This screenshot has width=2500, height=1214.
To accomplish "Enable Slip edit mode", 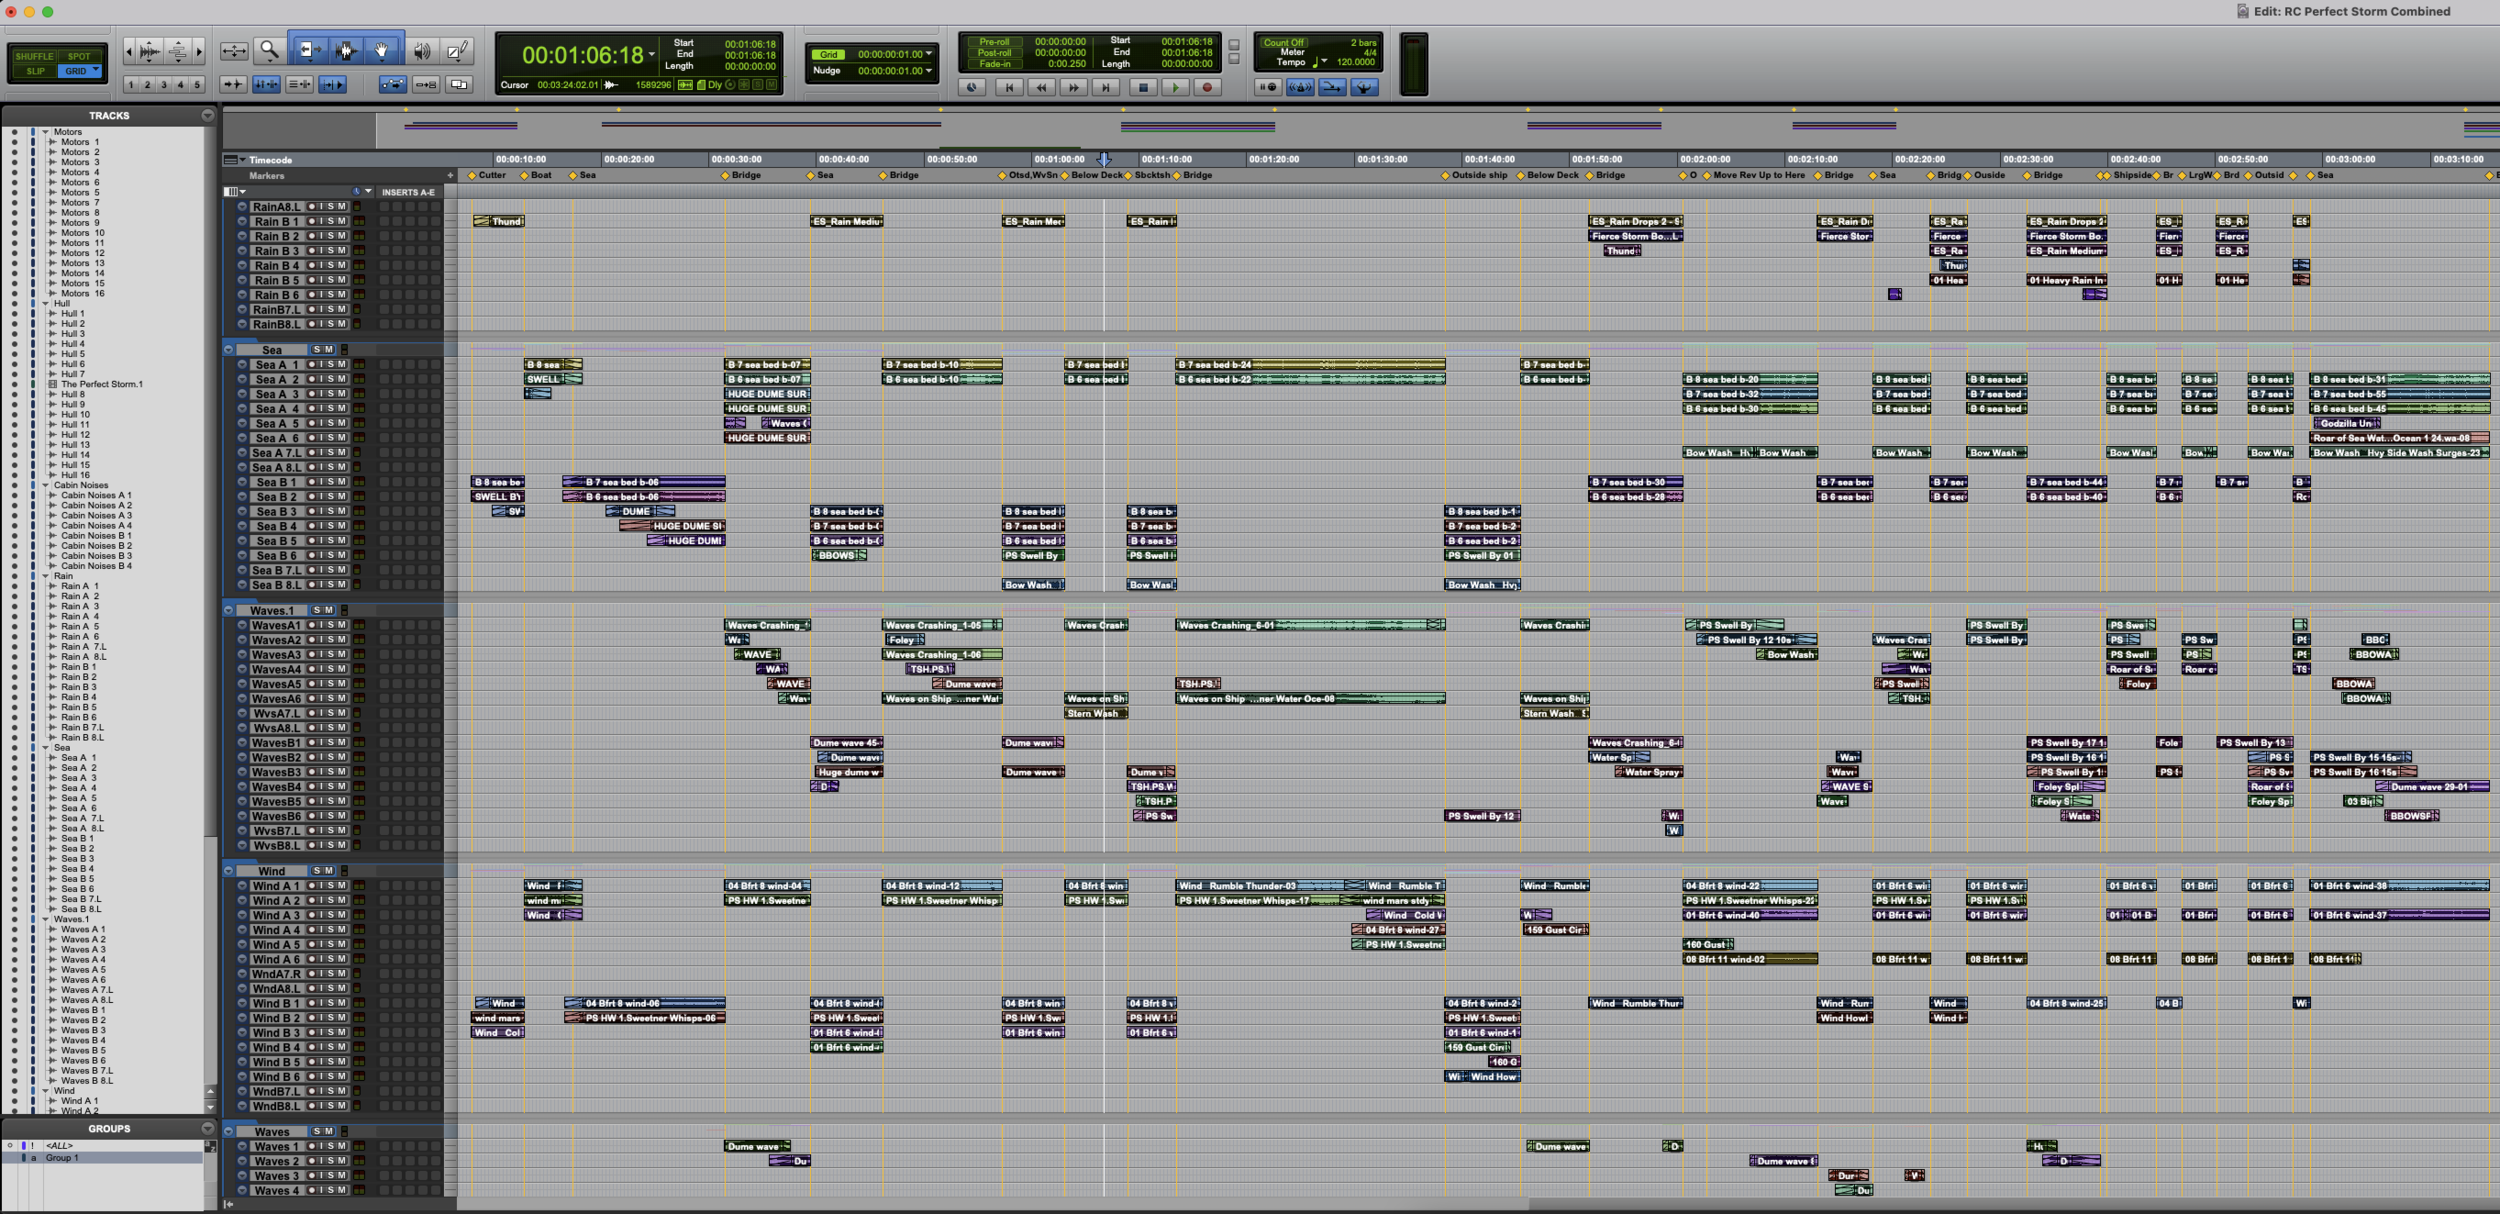I will 34,71.
